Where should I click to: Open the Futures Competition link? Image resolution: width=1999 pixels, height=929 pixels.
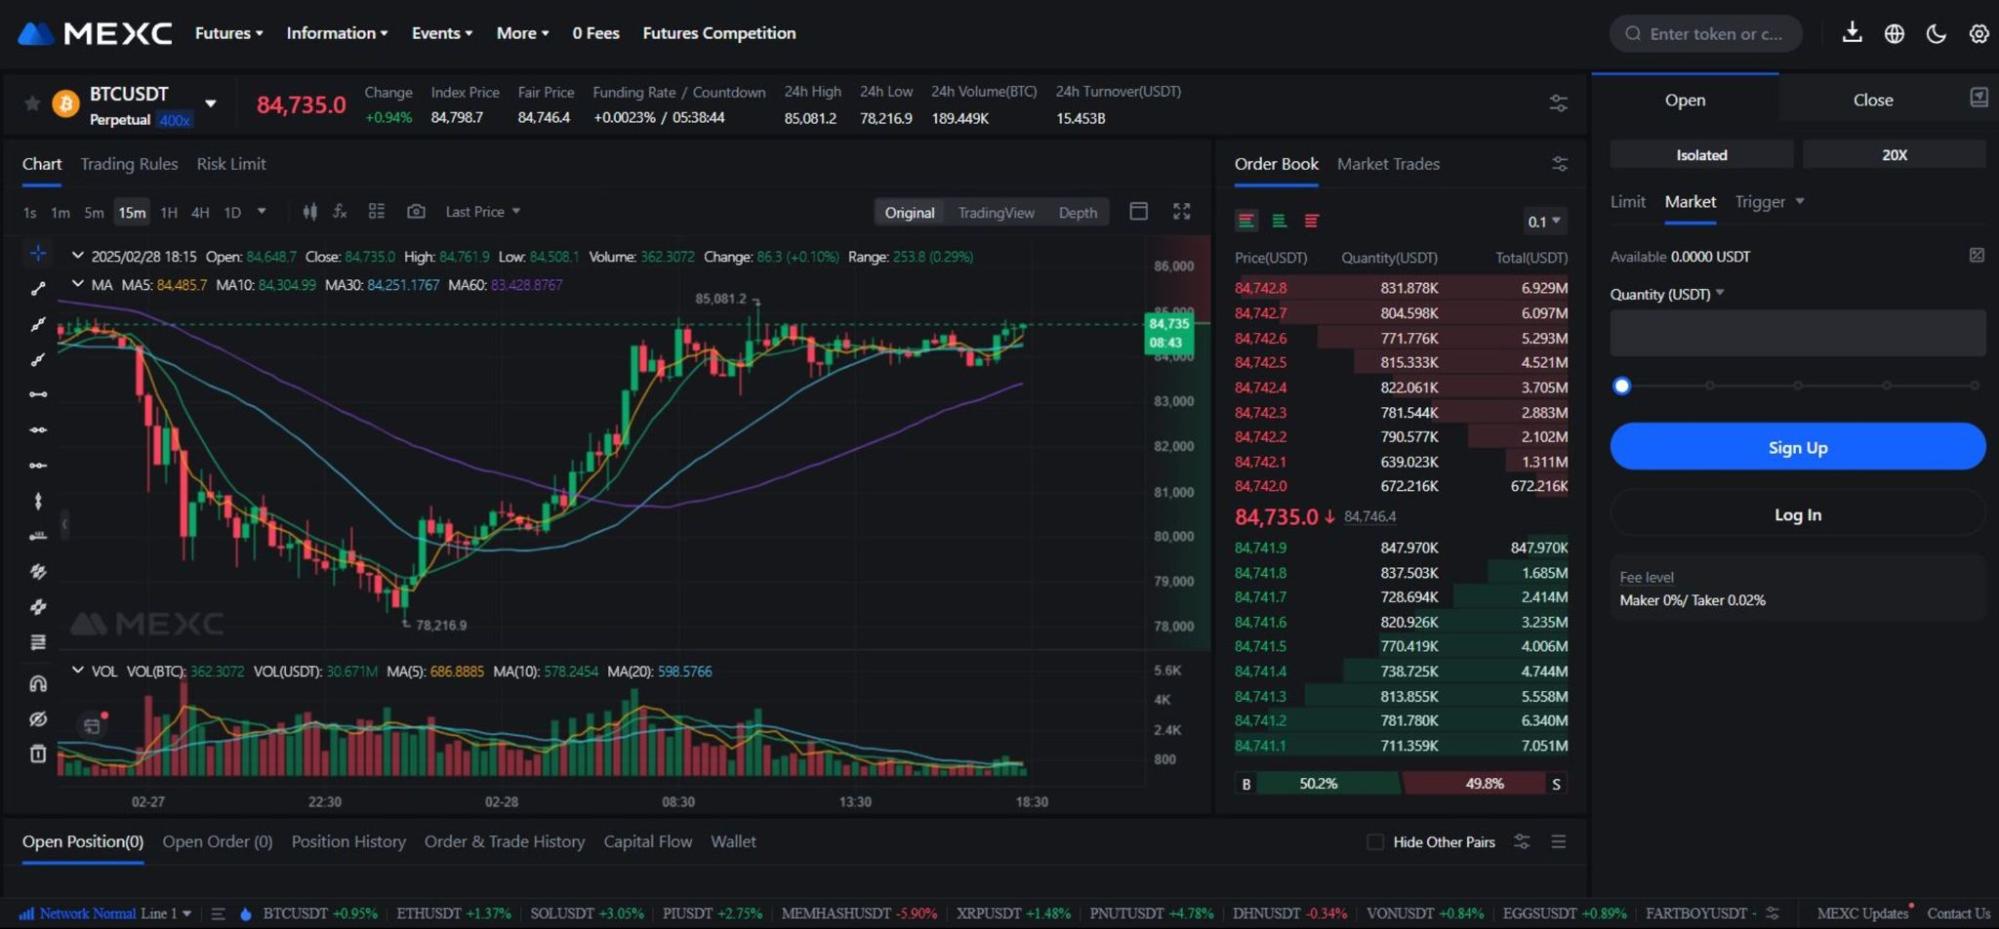pyautogui.click(x=719, y=33)
